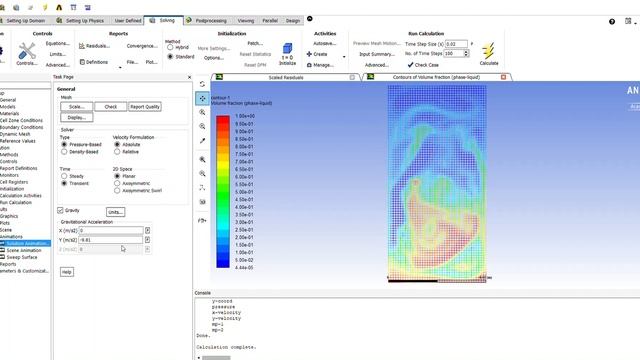Click the Y gravitational acceleration field
640x360 pixels.
pos(111,240)
